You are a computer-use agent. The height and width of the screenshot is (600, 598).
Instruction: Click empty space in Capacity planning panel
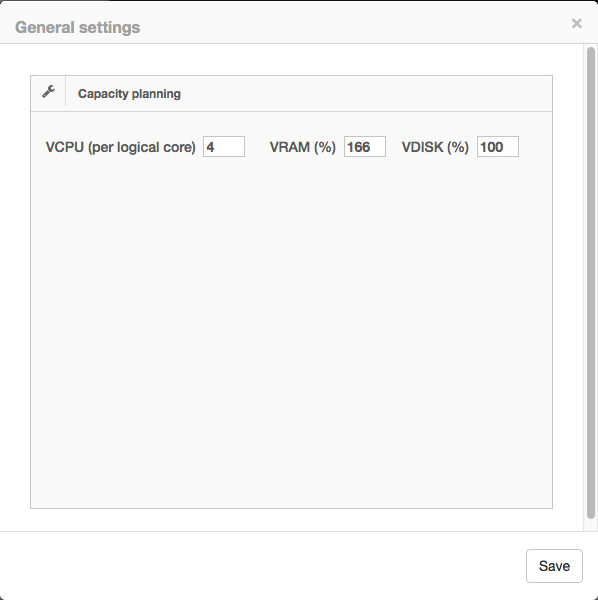tap(291, 329)
